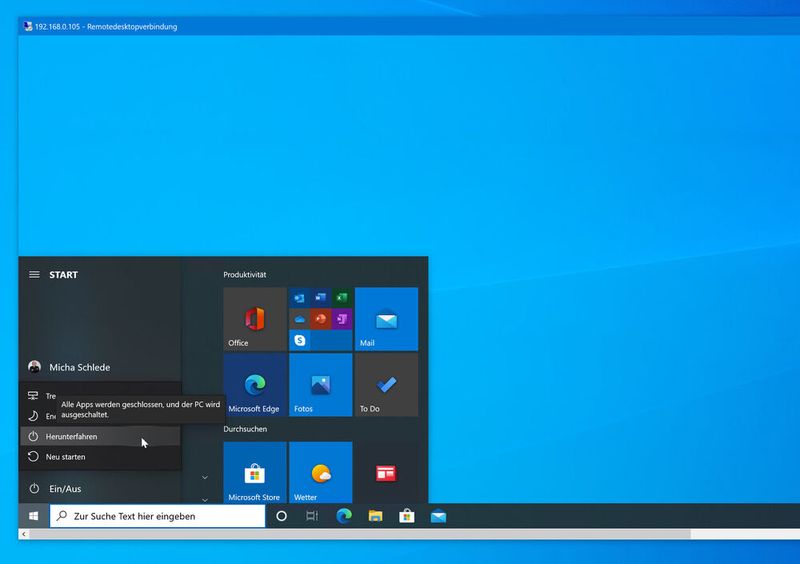800x564 pixels.
Task: Click the PowerPoint icon in Office folder tile
Action: [x=321, y=319]
